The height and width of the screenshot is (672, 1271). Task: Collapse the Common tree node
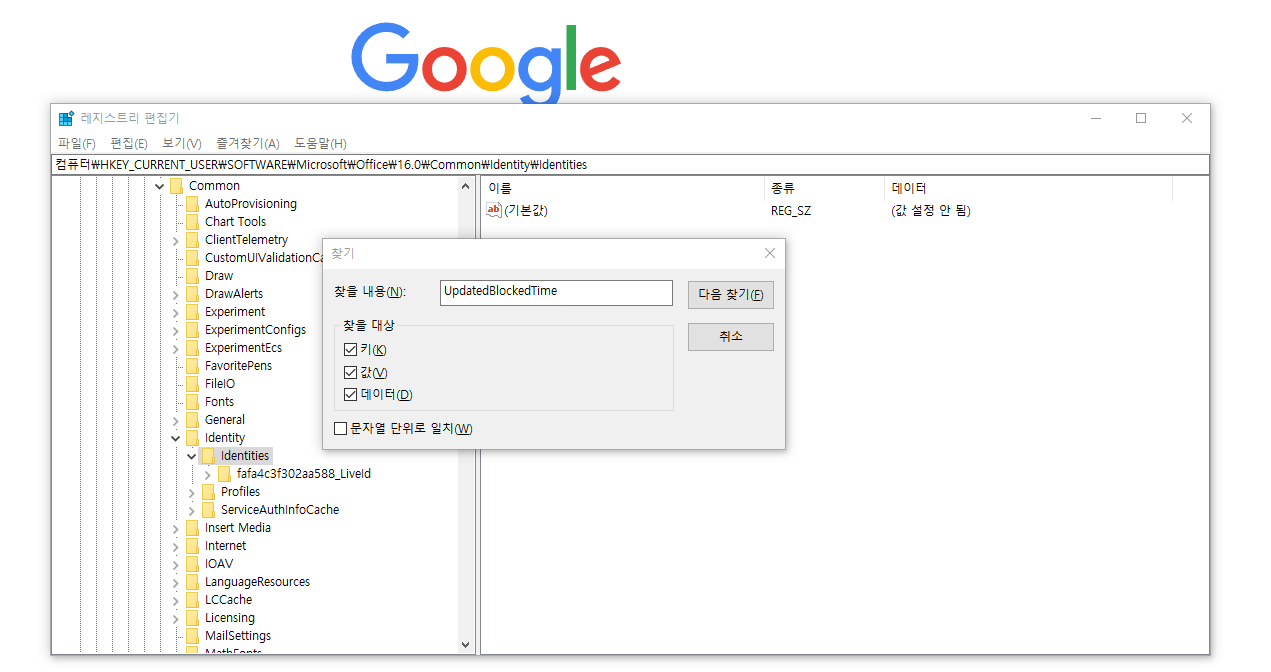[x=160, y=186]
